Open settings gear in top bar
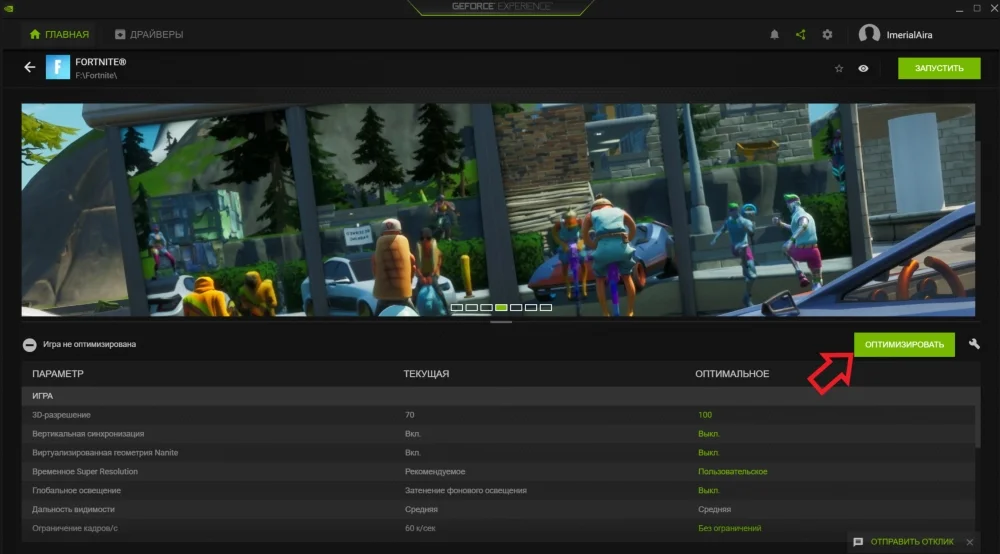Screen dimensions: 1000x554 (827, 34)
